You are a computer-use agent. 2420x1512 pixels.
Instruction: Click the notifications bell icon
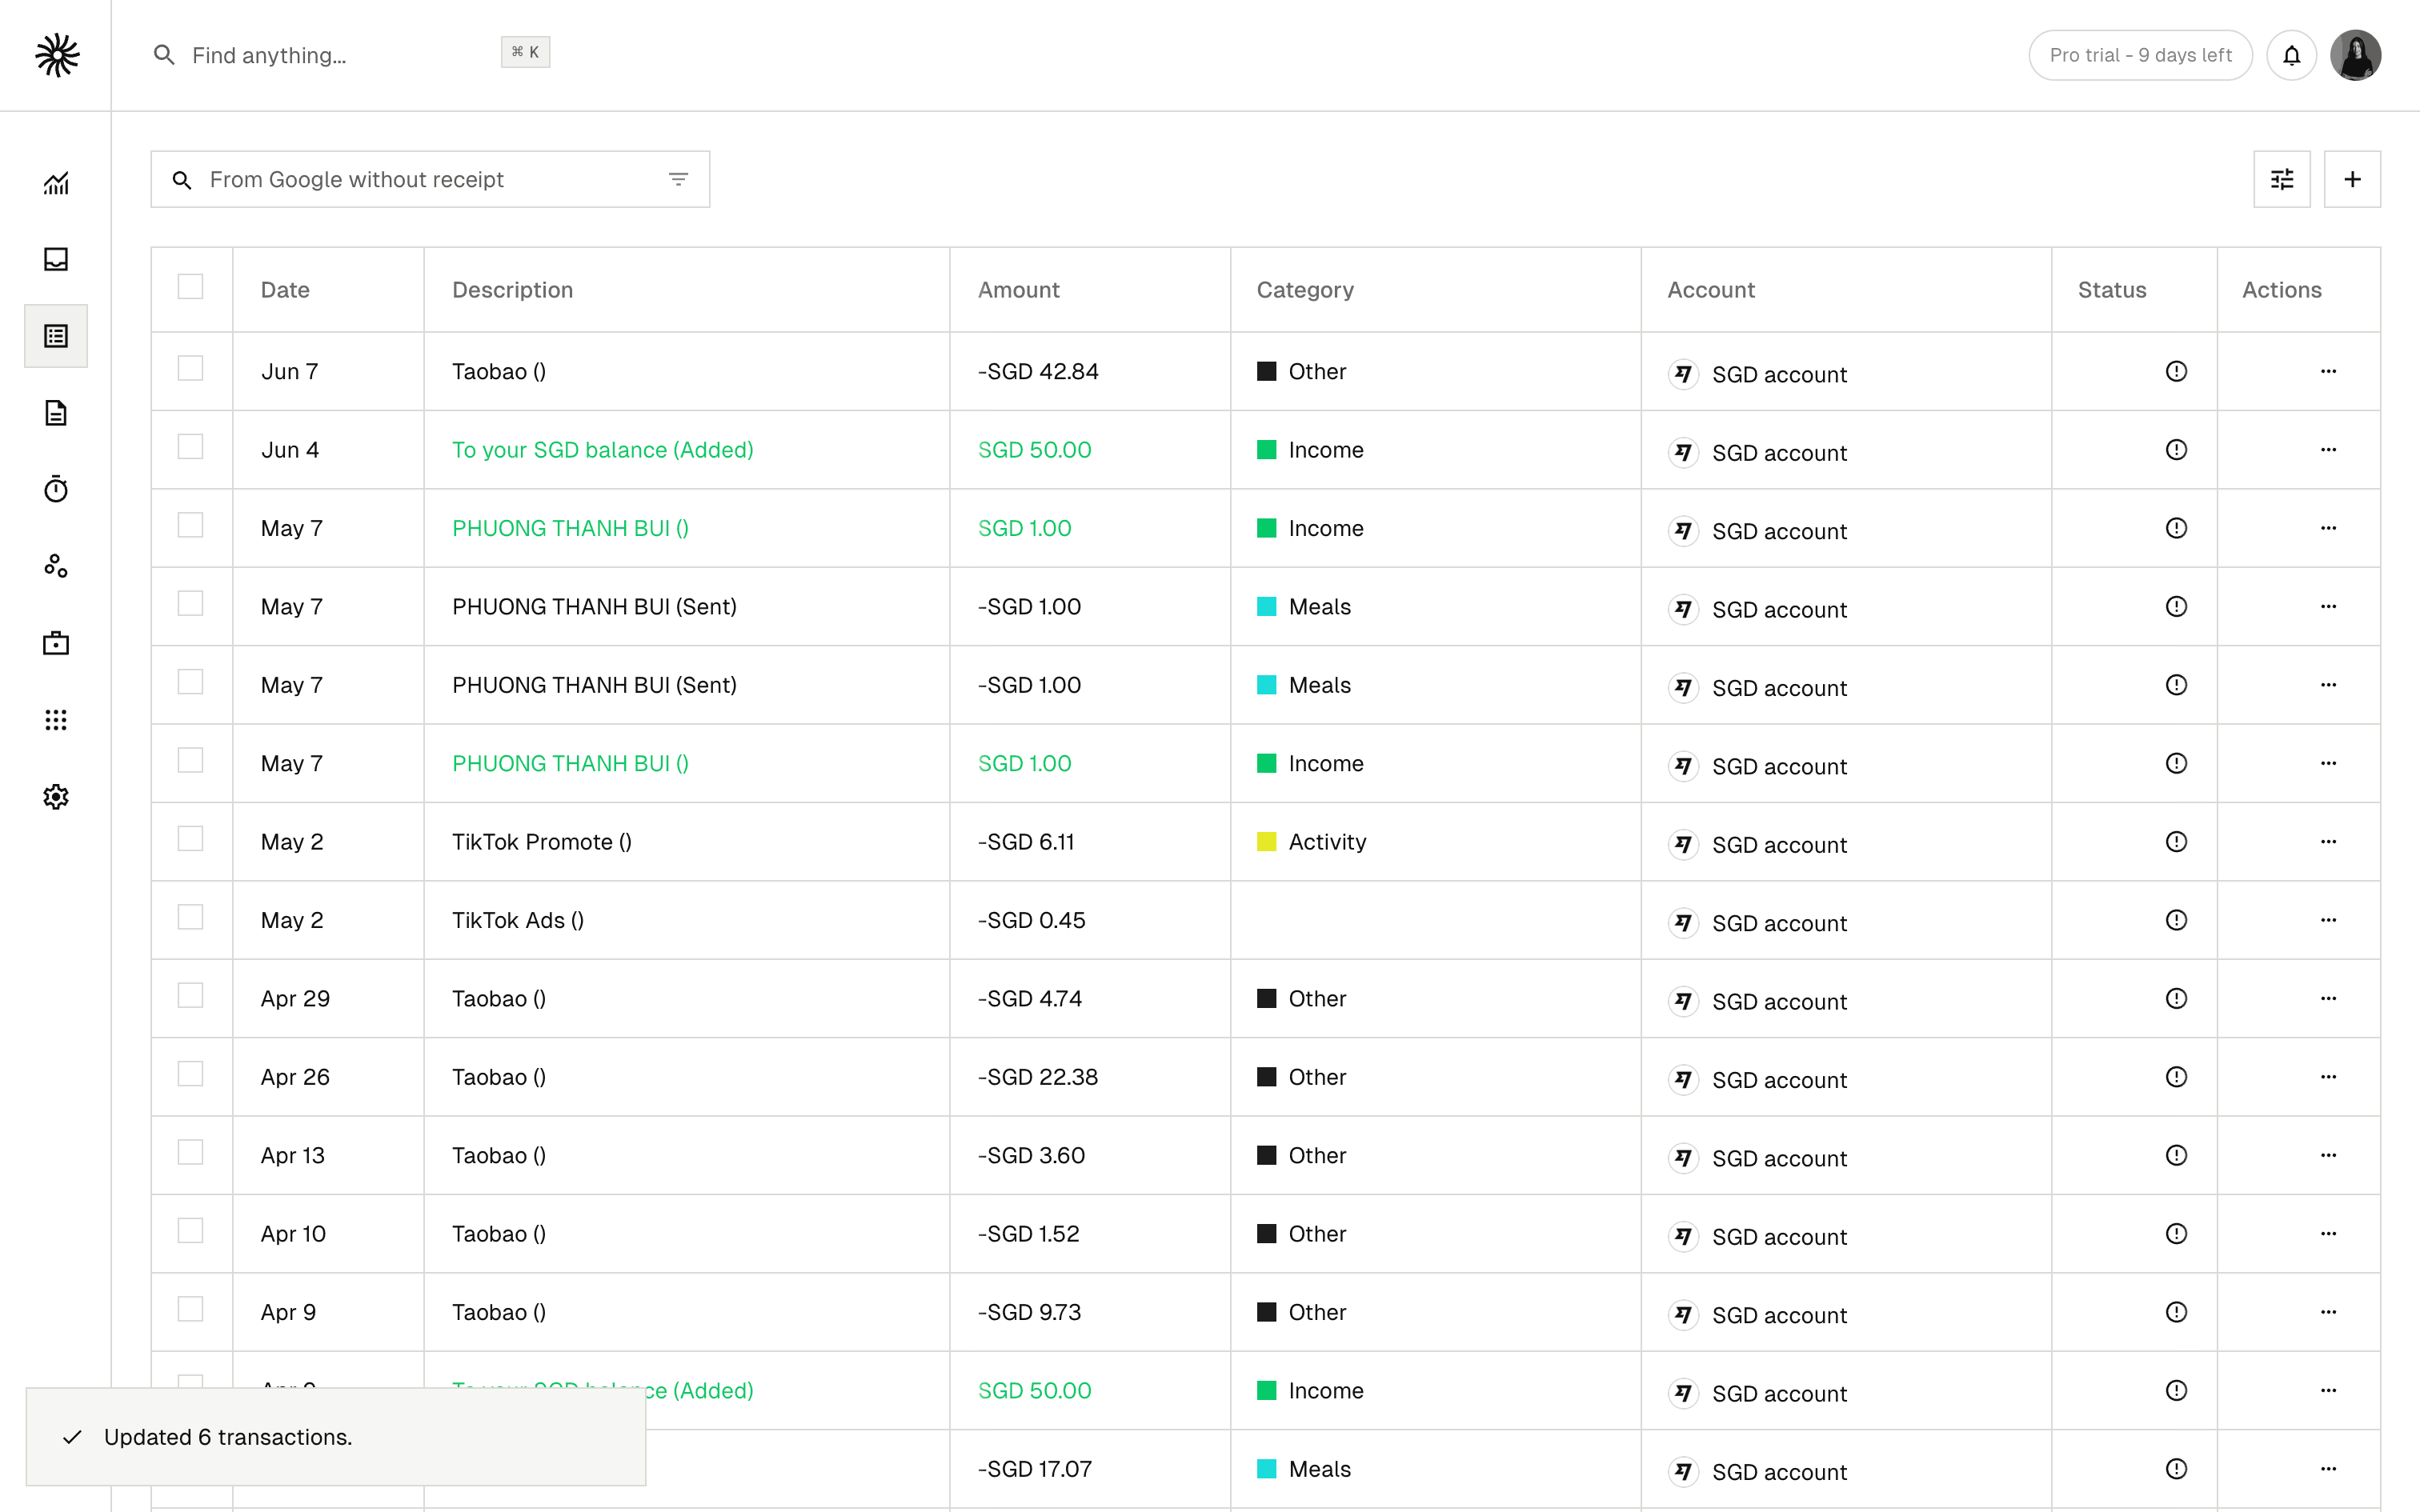pyautogui.click(x=2291, y=55)
